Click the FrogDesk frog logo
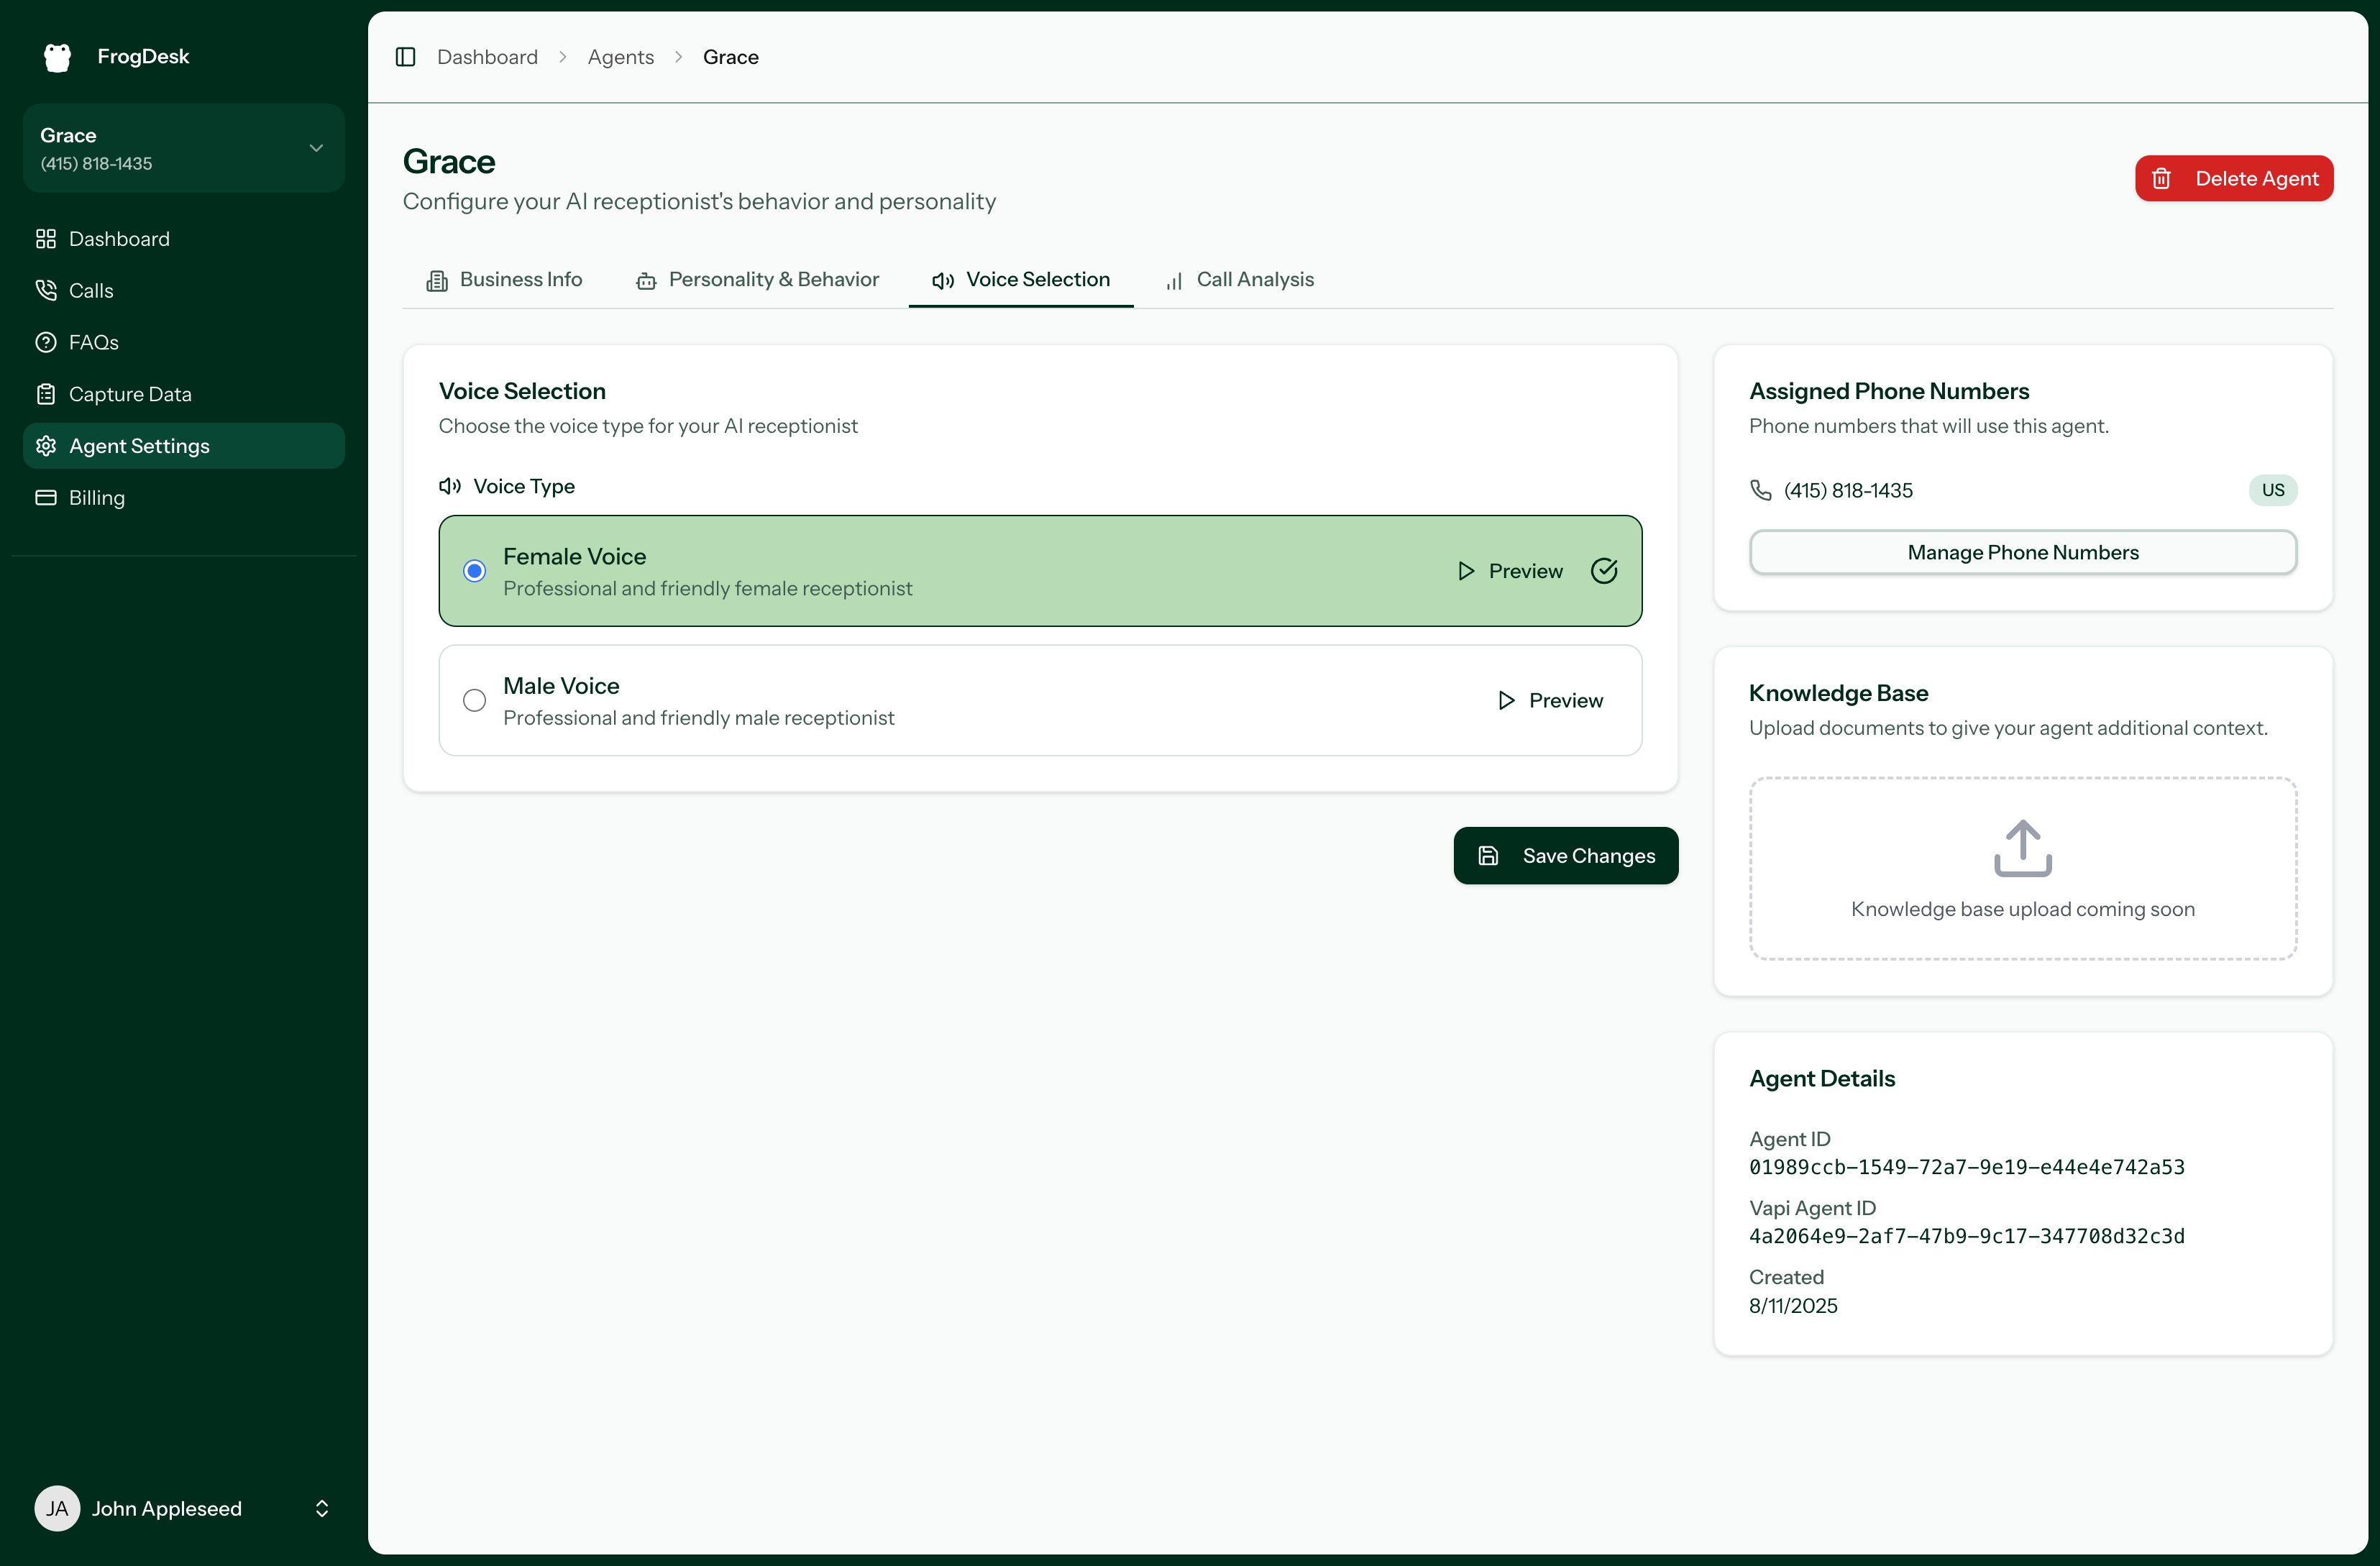Image resolution: width=2380 pixels, height=1566 pixels. pos(56,57)
